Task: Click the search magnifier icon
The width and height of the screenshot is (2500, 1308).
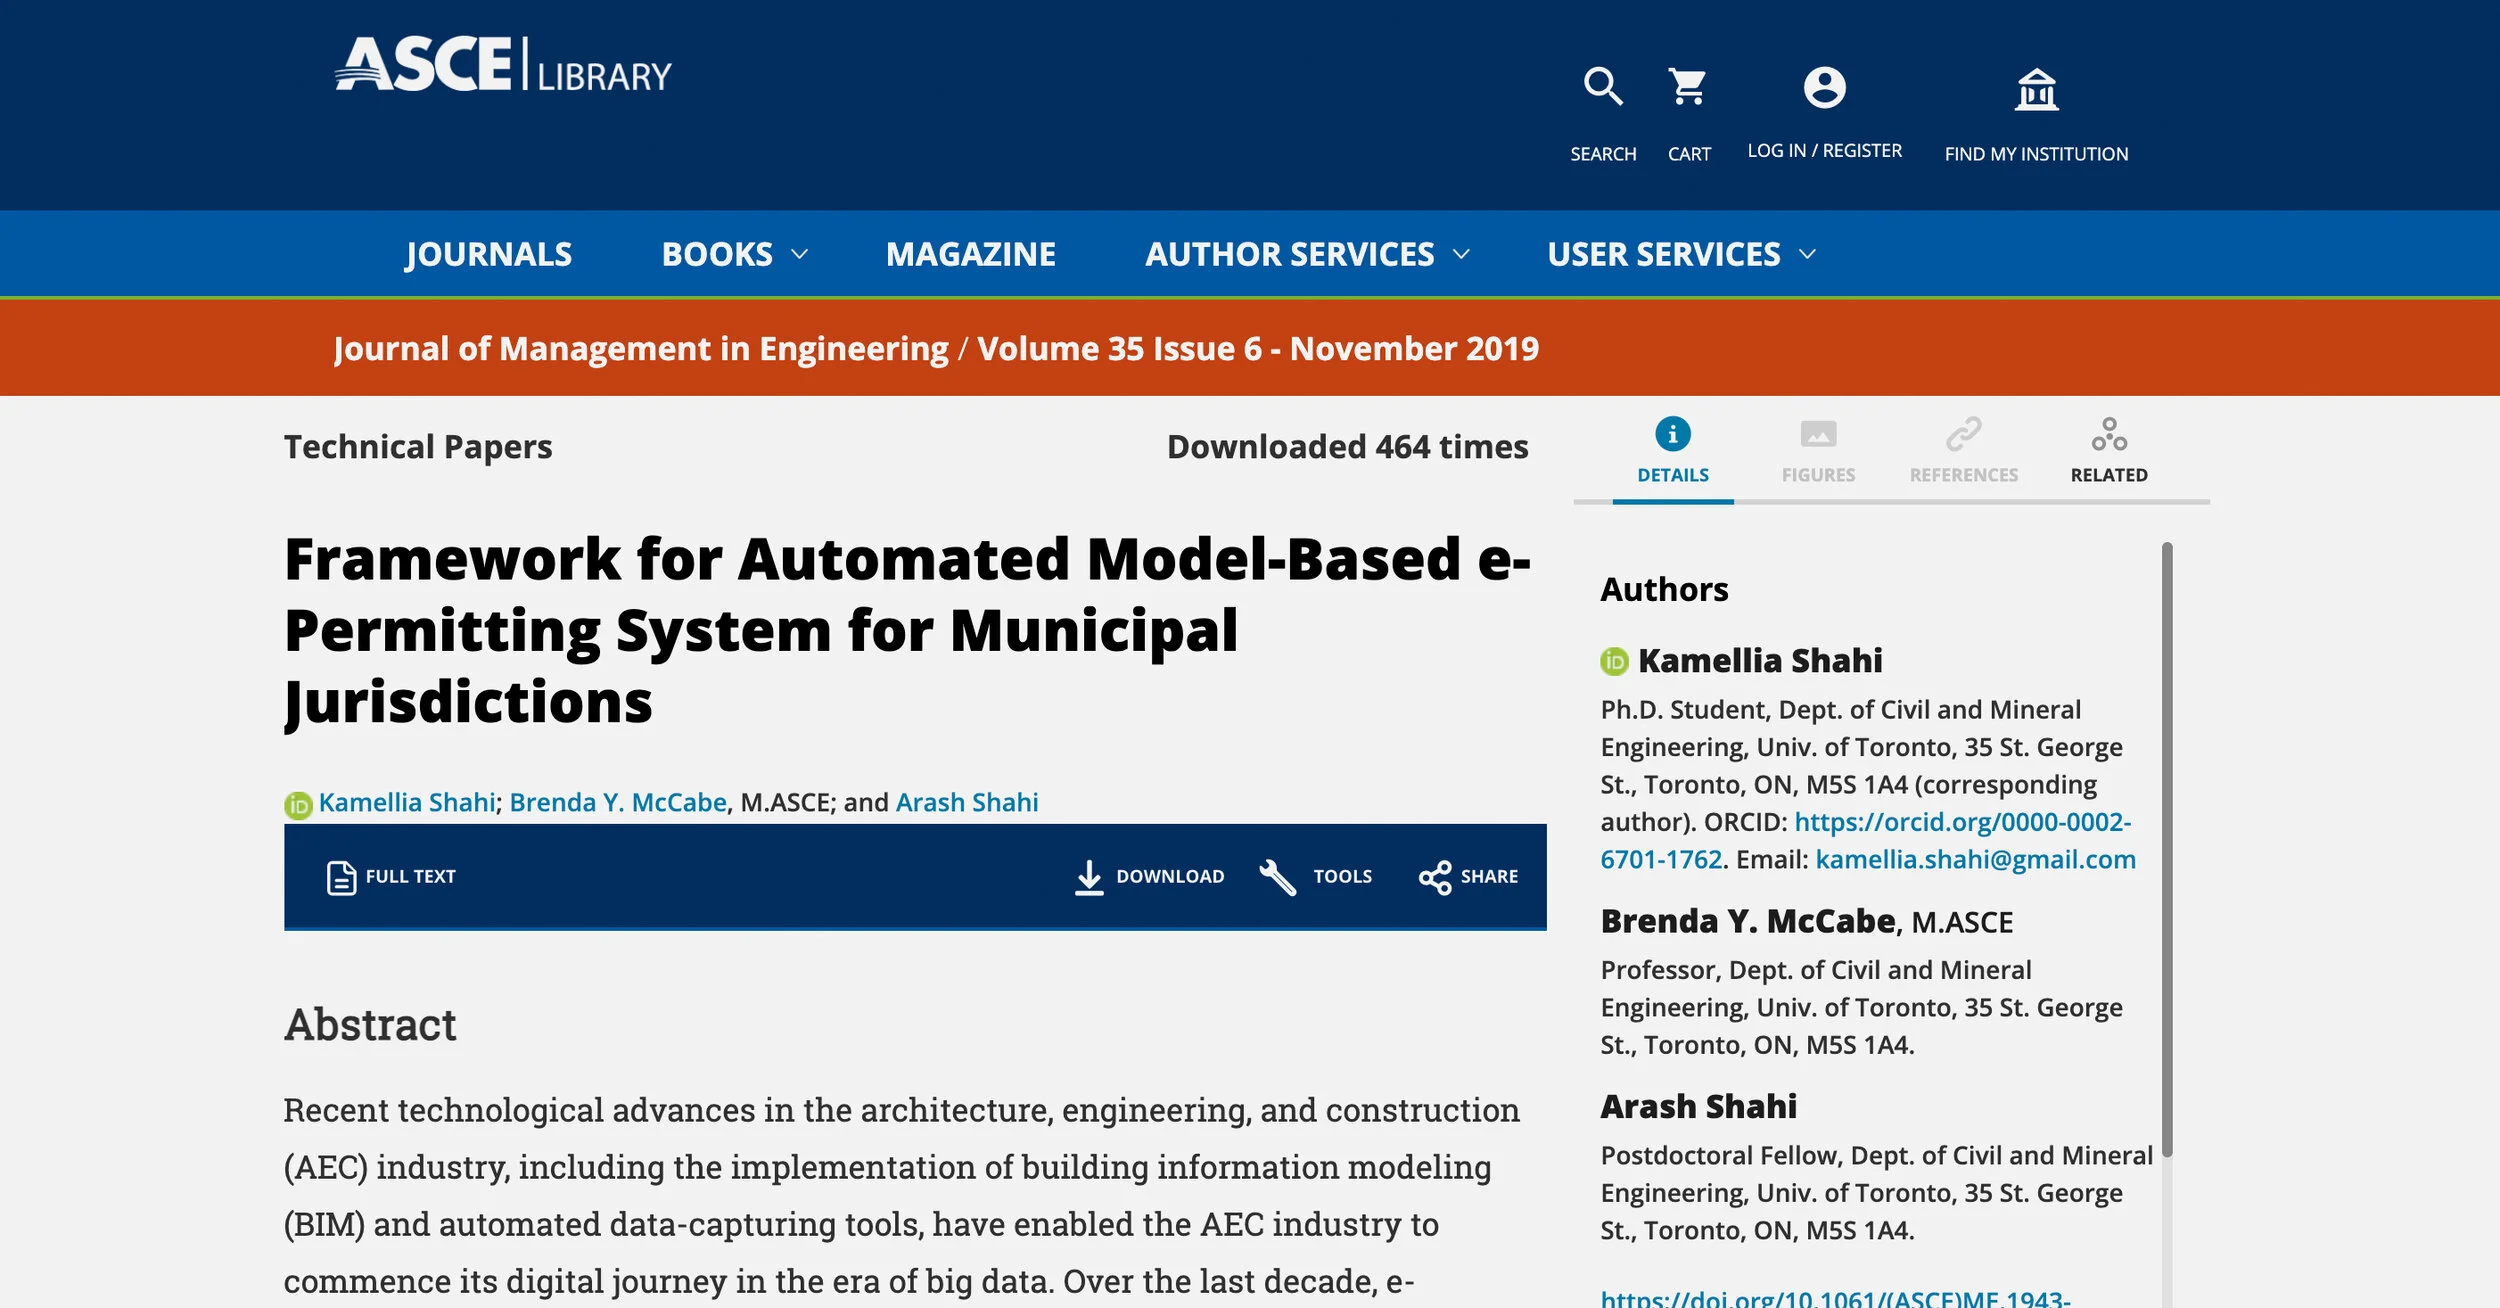Action: [1602, 87]
